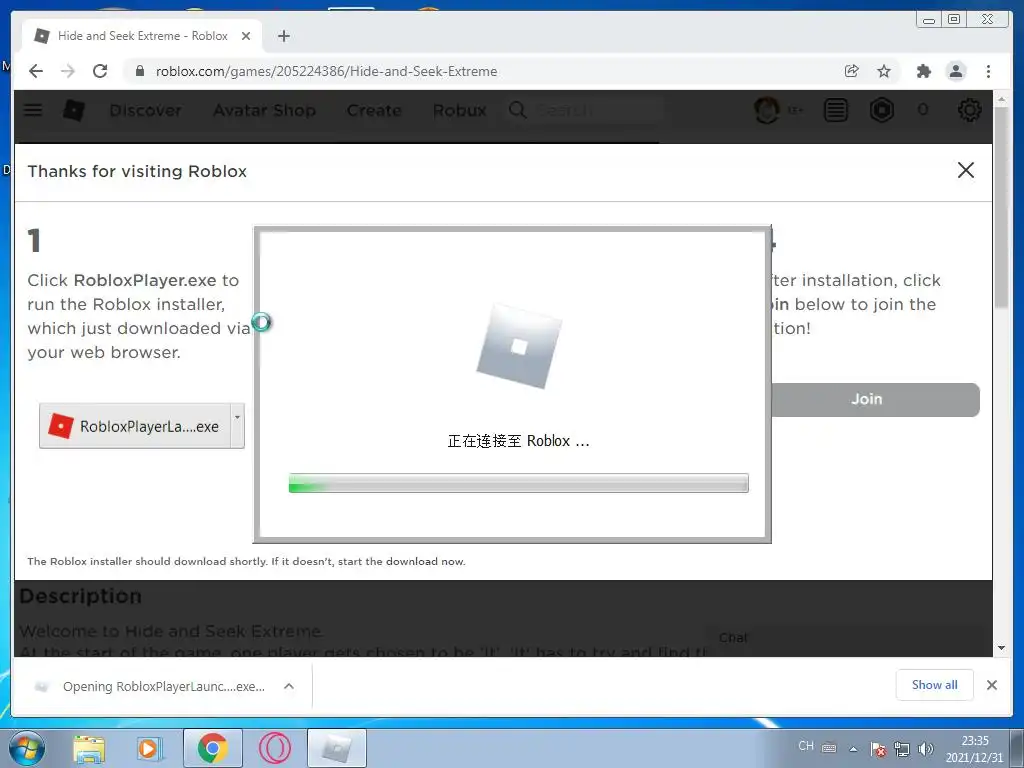Viewport: 1024px width, 768px height.
Task: Open the user avatar profile icon
Action: tap(767, 110)
